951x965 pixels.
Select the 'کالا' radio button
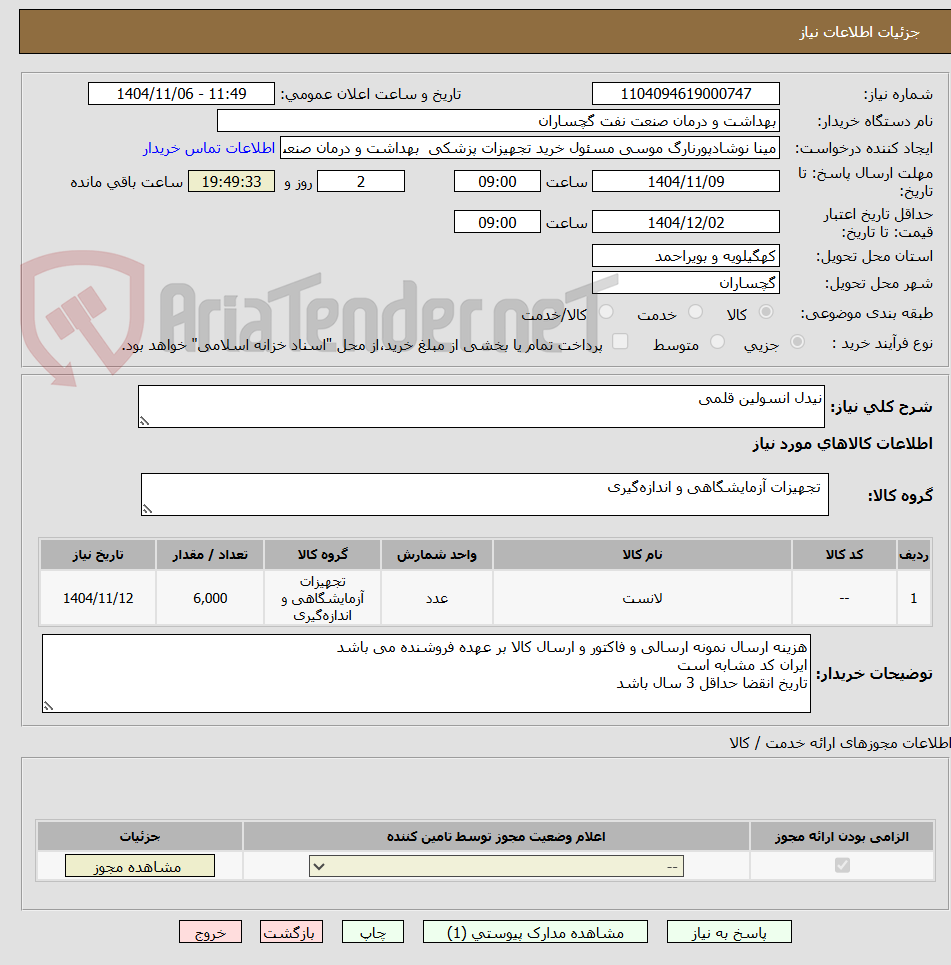tap(766, 312)
